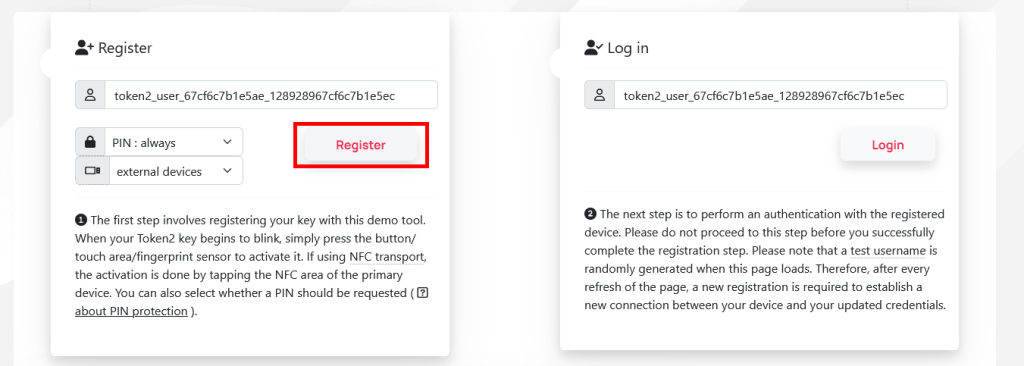Screen dimensions: 1024x366
Task: Click the step 1 number badge
Action: [x=81, y=220]
